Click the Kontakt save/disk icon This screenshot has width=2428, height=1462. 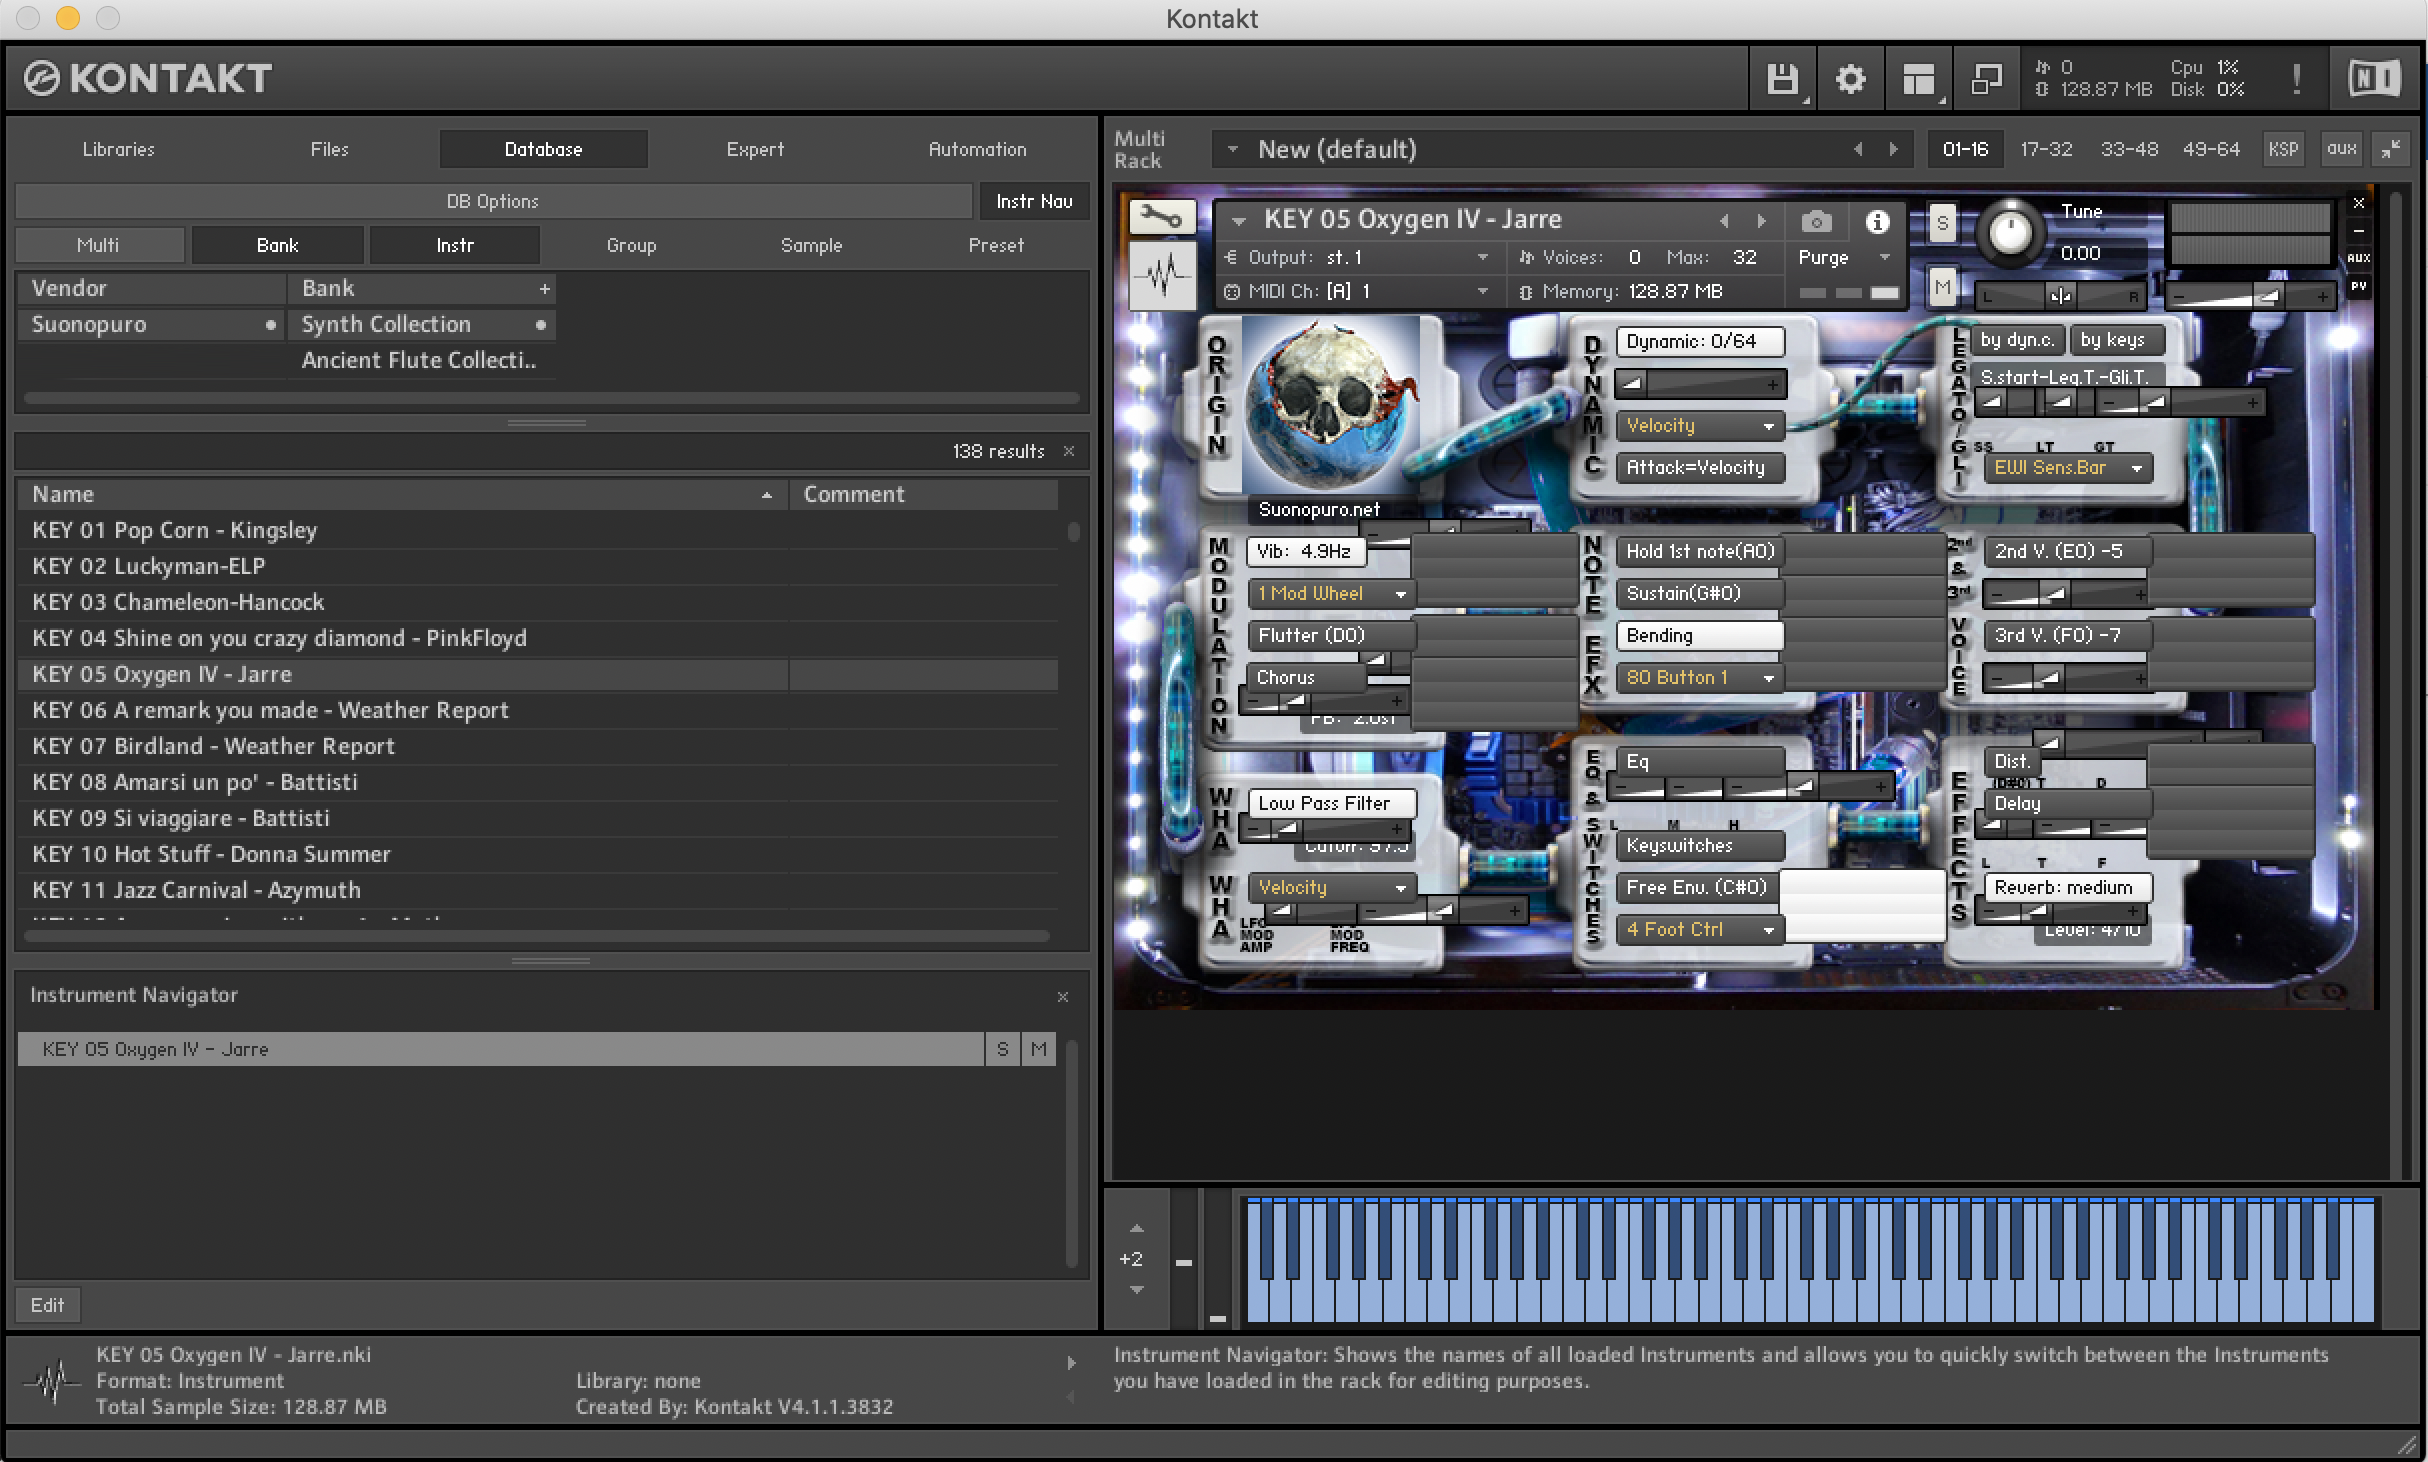coord(1781,76)
